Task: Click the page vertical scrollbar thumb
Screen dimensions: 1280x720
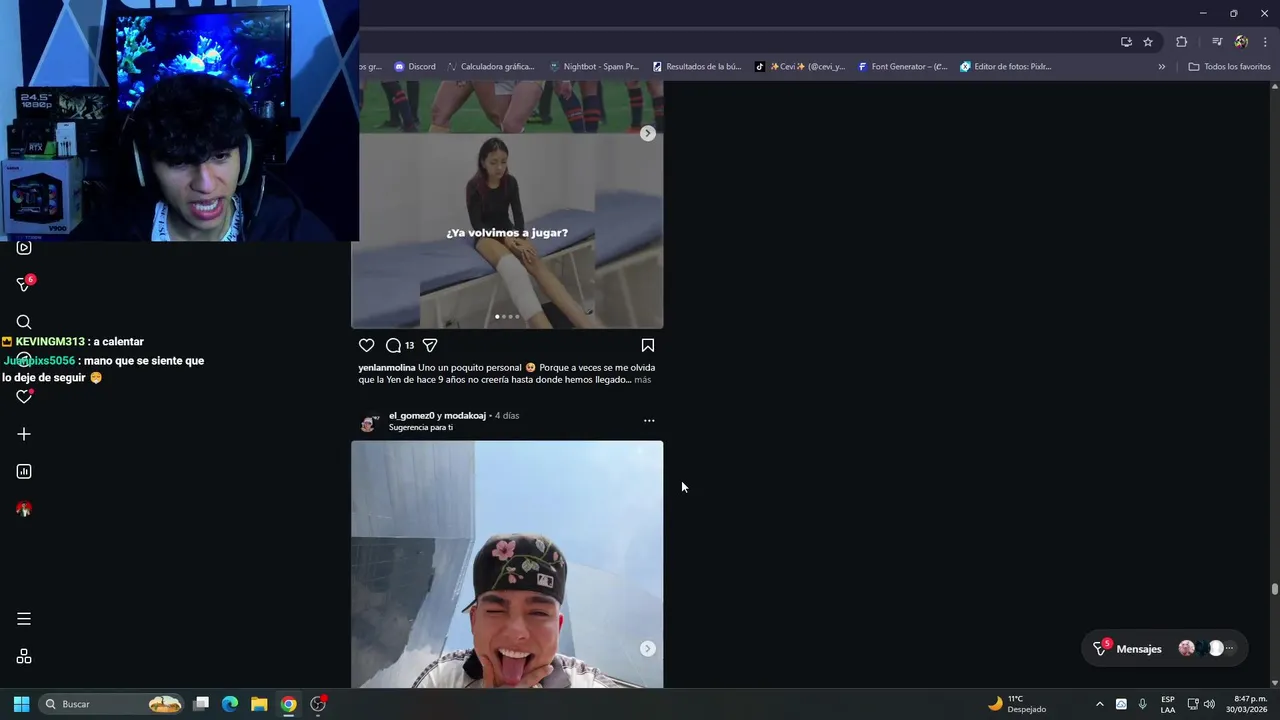Action: coord(1275,590)
